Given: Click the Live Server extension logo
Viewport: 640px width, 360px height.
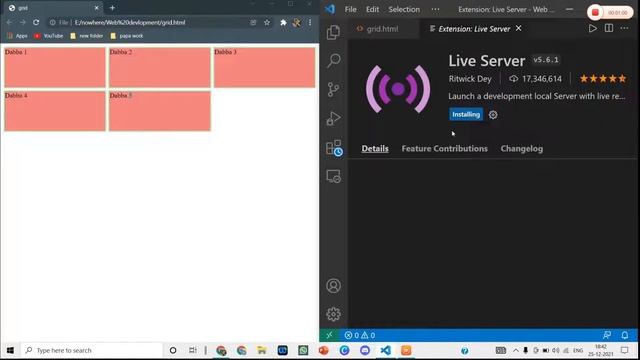Looking at the screenshot, I should pos(398,89).
